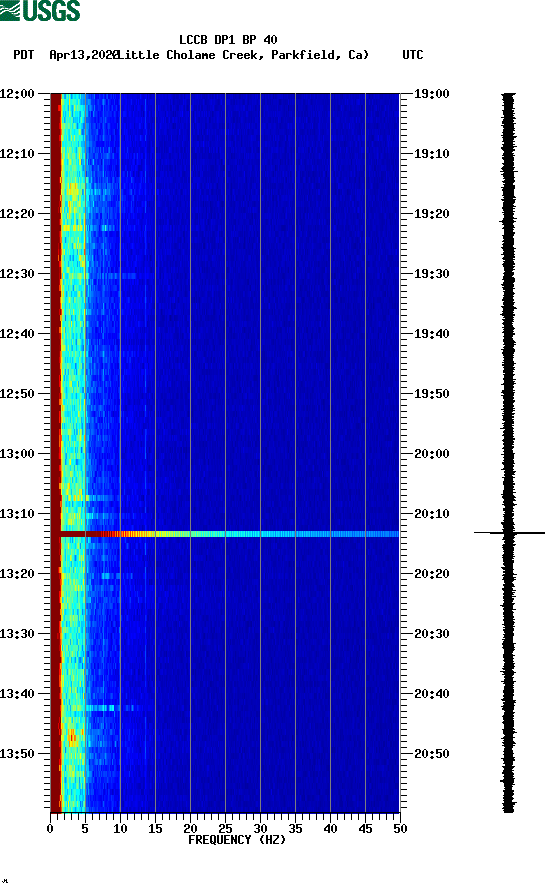Click the 20:30 UTC time label

click(431, 634)
